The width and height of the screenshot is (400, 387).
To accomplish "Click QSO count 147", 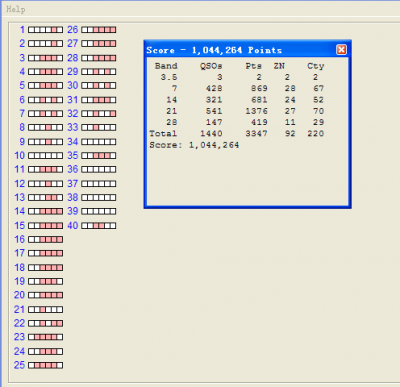I will [x=214, y=122].
